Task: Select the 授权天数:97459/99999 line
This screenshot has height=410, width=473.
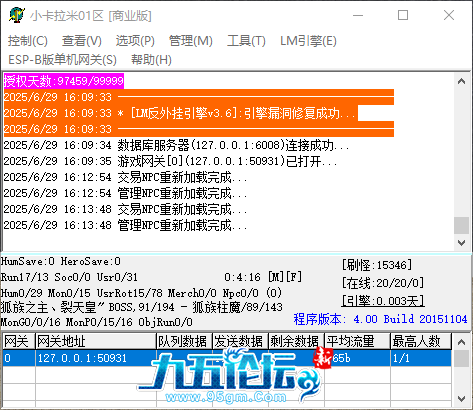Action: pos(64,81)
